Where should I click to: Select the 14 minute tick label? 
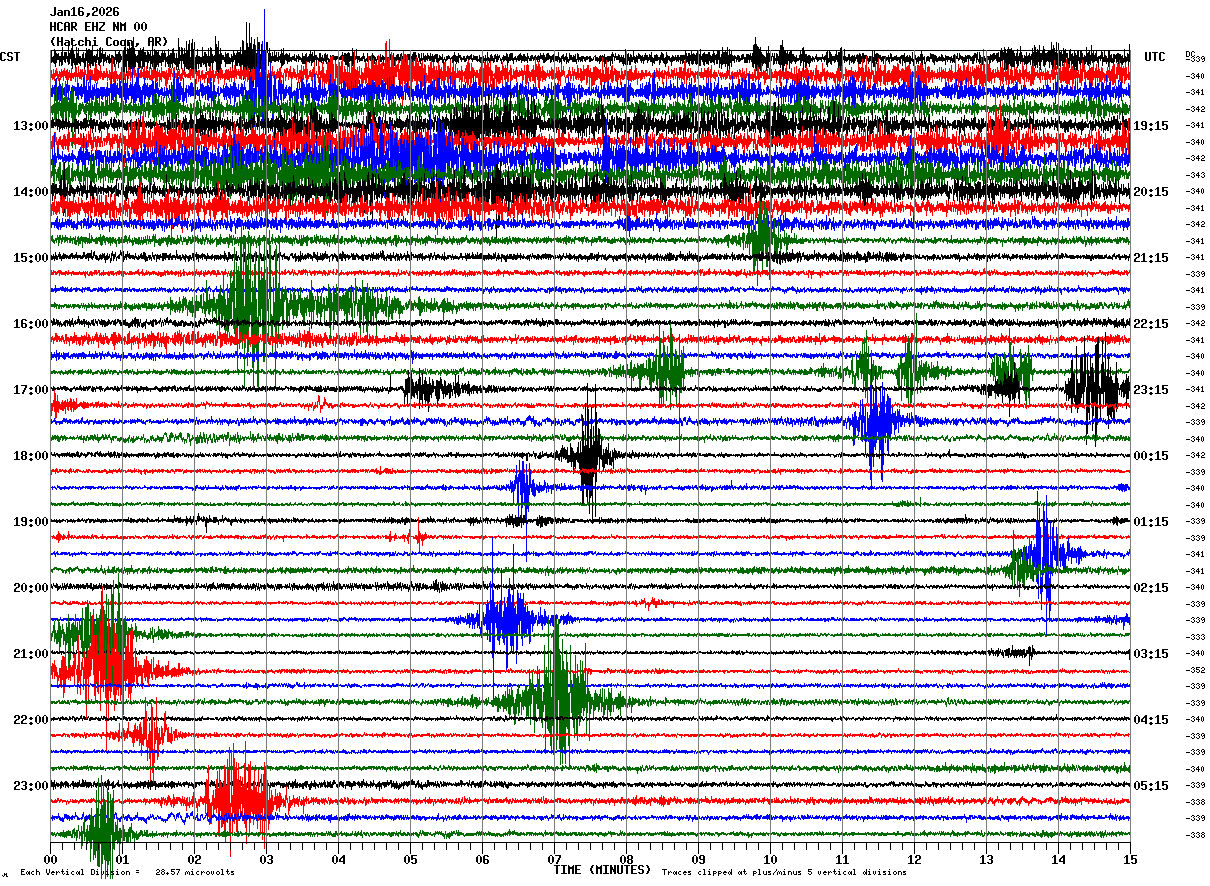[x=1058, y=860]
